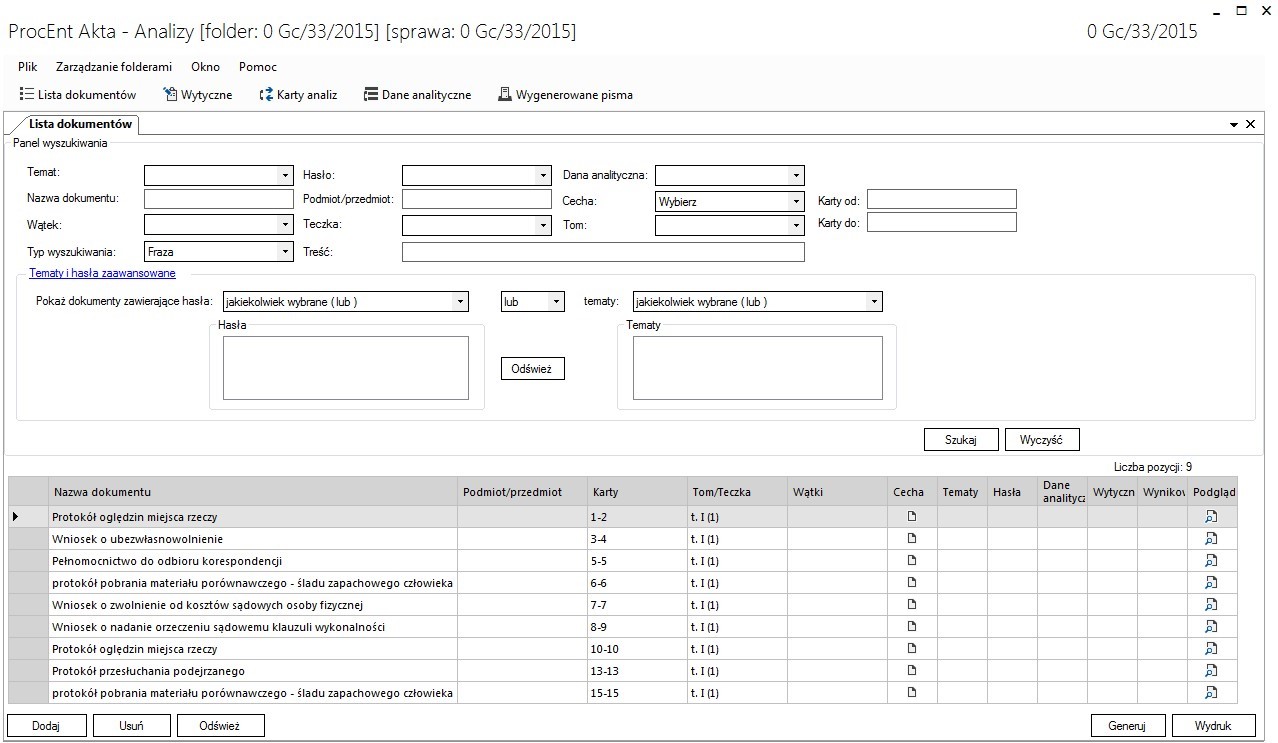Viewport: 1278px width, 743px height.
Task: Click the bottom Odśwież button
Action: click(220, 726)
